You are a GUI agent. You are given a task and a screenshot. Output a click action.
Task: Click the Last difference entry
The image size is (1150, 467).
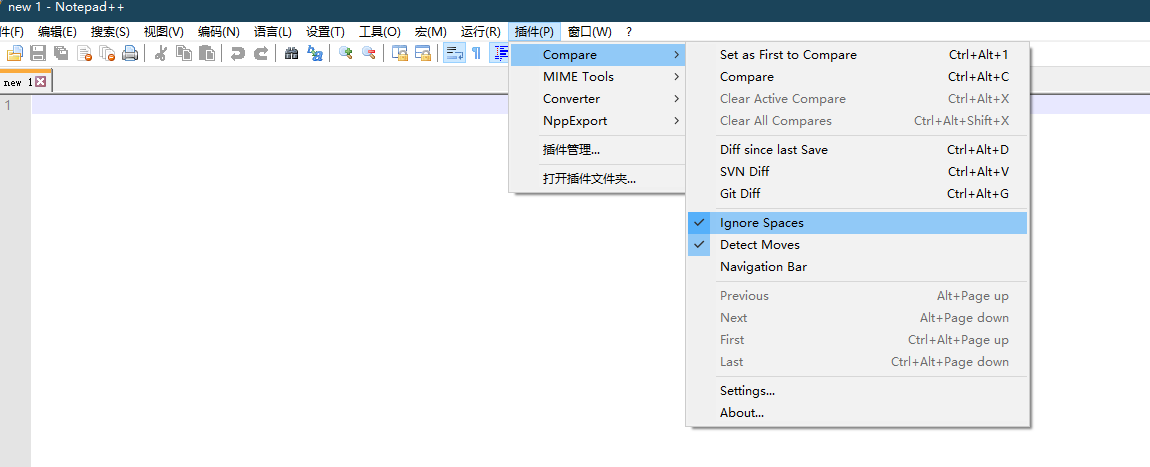click(857, 362)
